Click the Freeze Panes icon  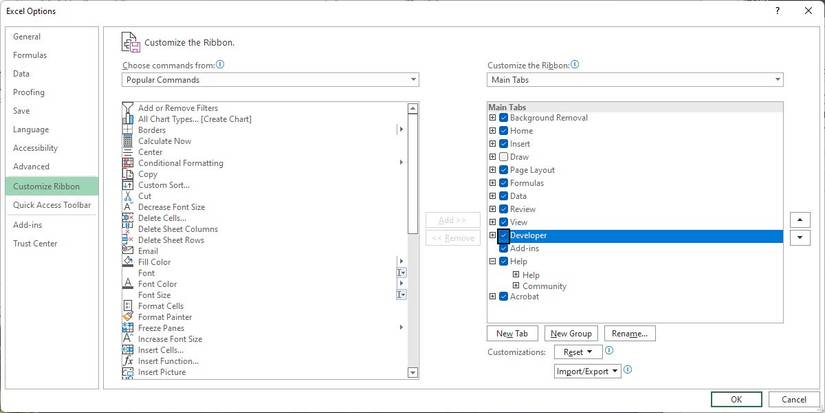(128, 328)
